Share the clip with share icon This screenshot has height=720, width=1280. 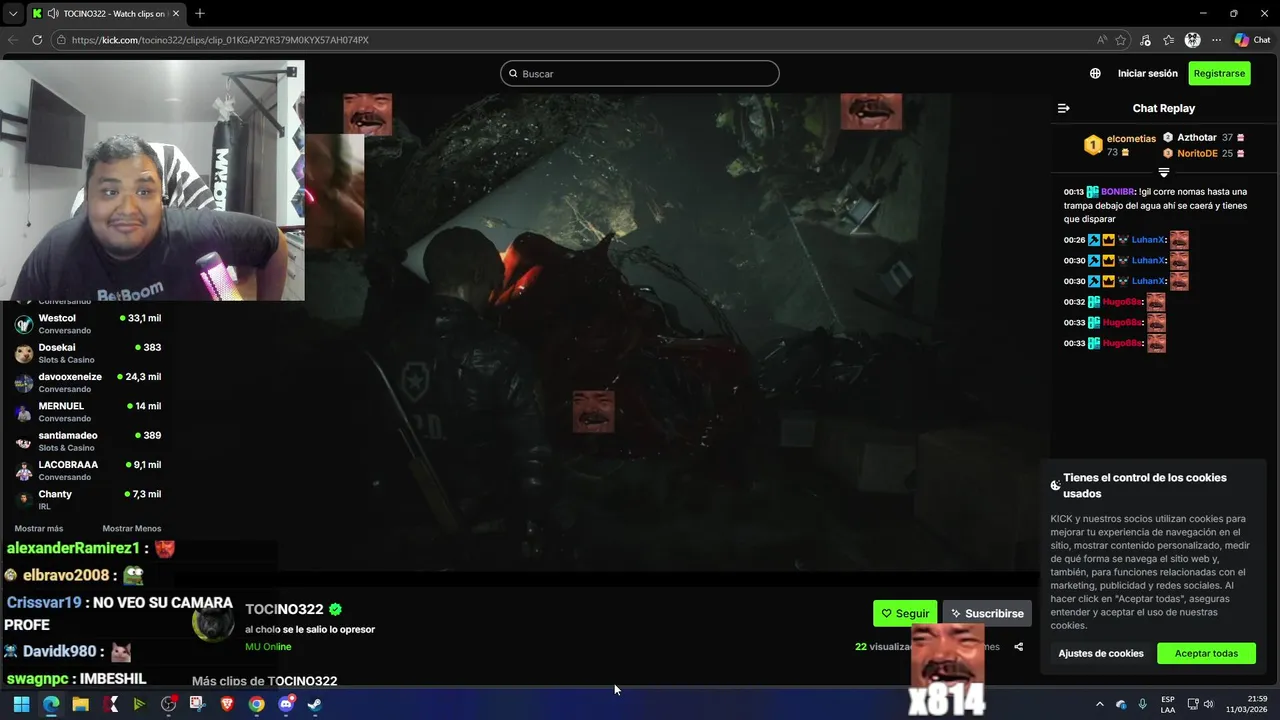pos(1018,647)
